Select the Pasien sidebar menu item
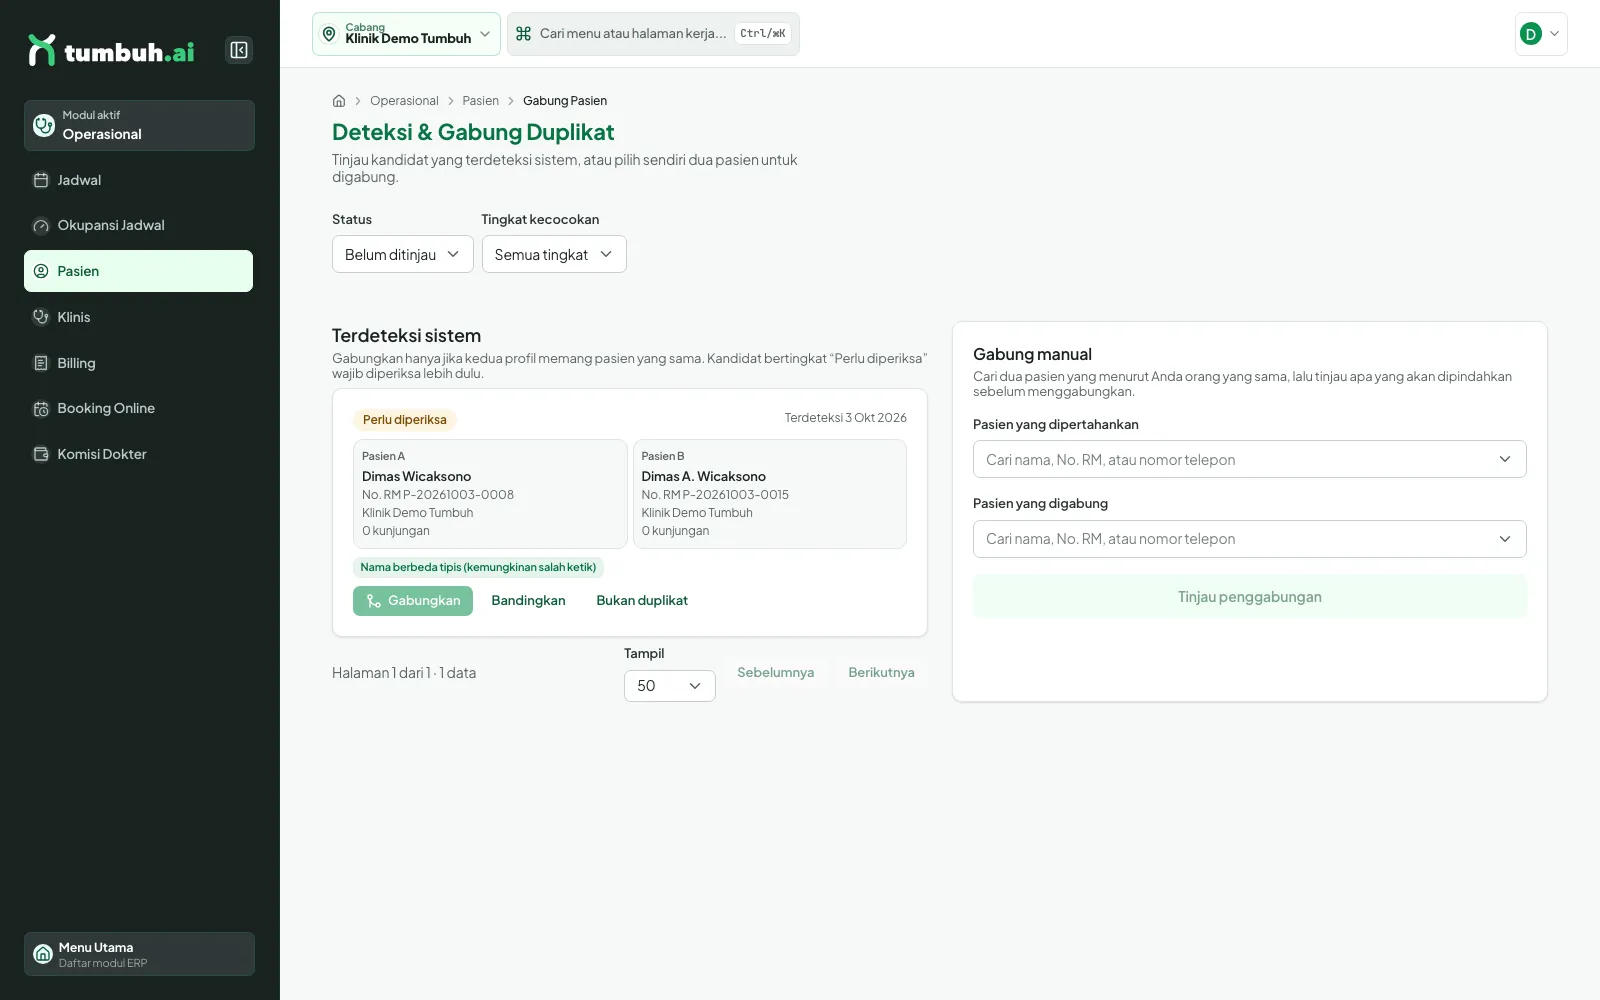Image resolution: width=1600 pixels, height=1000 pixels. pos(138,271)
